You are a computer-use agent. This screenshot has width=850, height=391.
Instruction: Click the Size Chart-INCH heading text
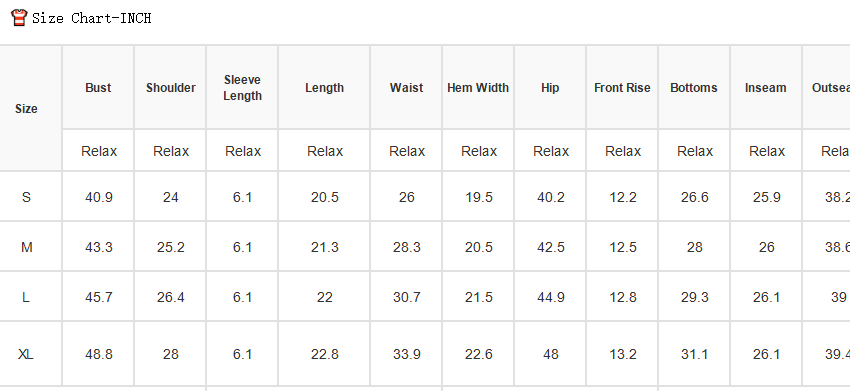click(92, 18)
